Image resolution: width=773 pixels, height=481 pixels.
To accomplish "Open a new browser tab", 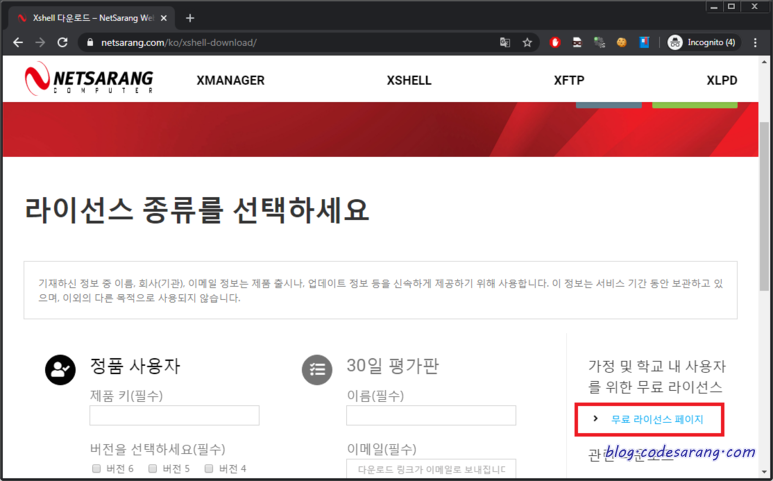I will [190, 18].
